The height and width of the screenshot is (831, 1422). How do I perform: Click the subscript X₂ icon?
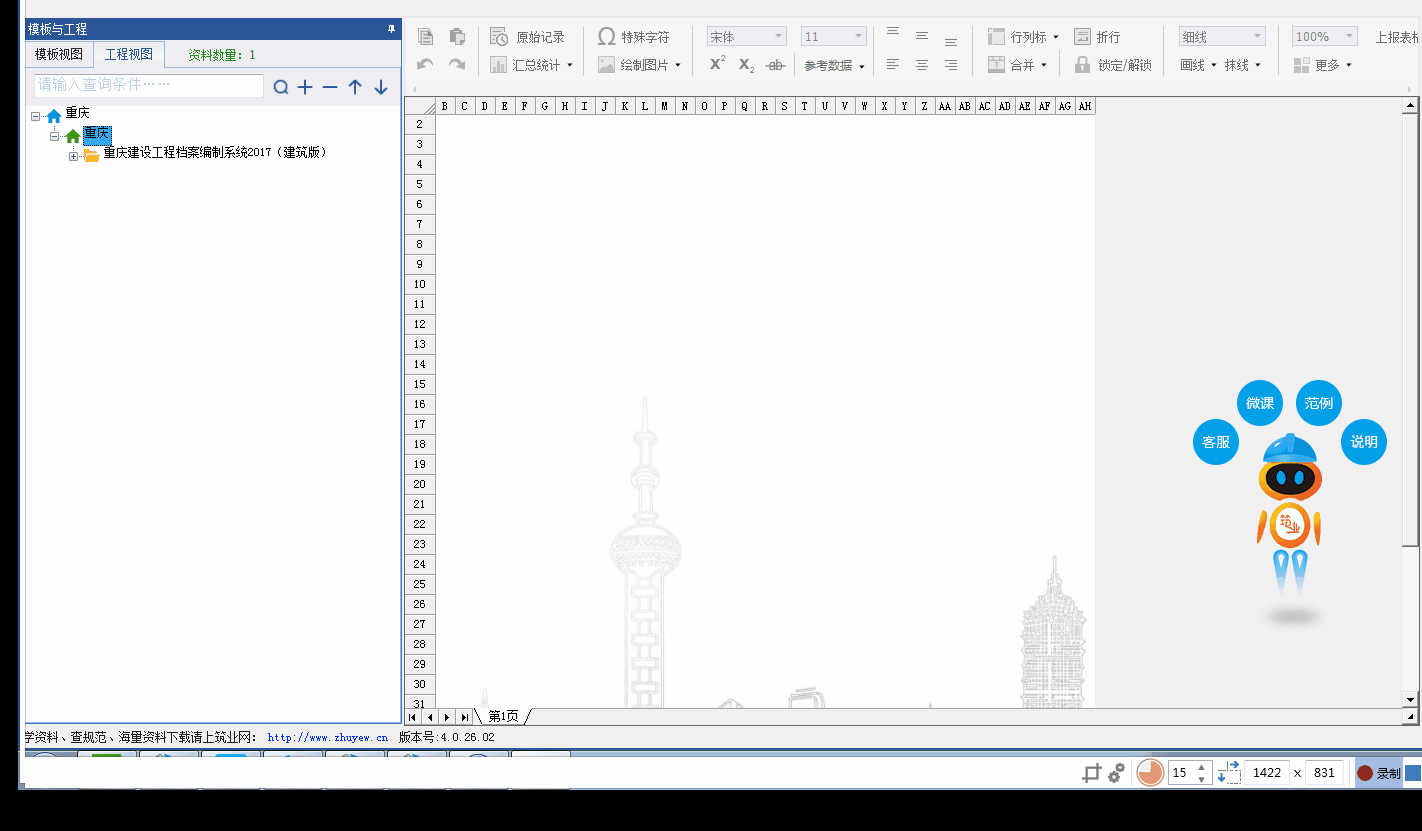tap(746, 65)
